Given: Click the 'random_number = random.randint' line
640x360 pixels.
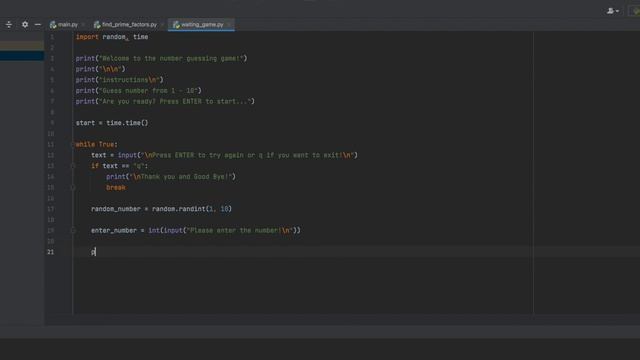Looking at the screenshot, I should 161,209.
